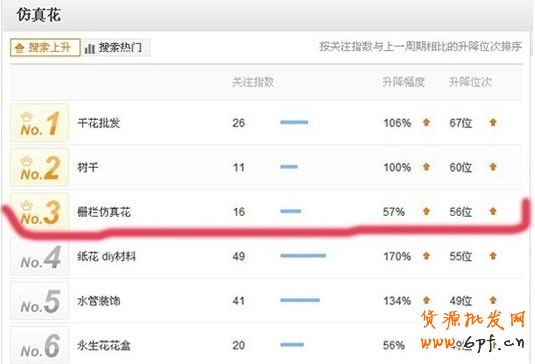
Task: Open the 纸花 diy材料 keyword link
Action: coord(106,256)
